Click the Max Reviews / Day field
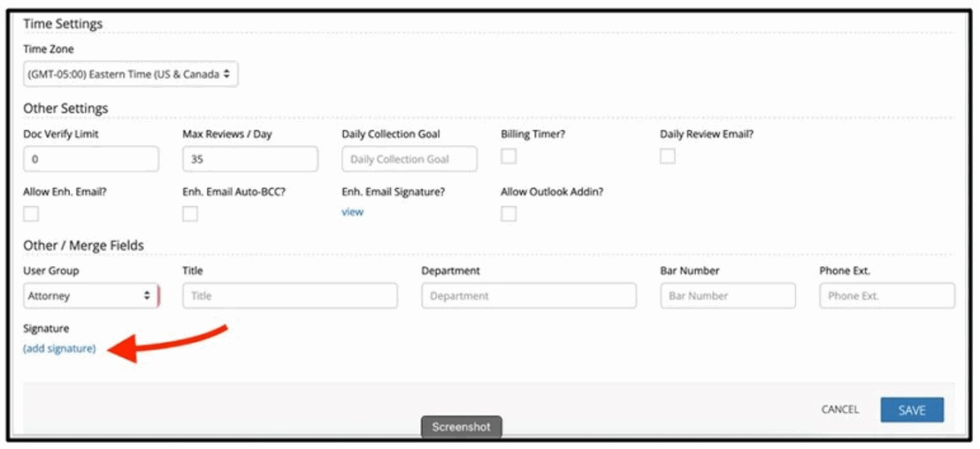980x449 pixels. tap(250, 159)
